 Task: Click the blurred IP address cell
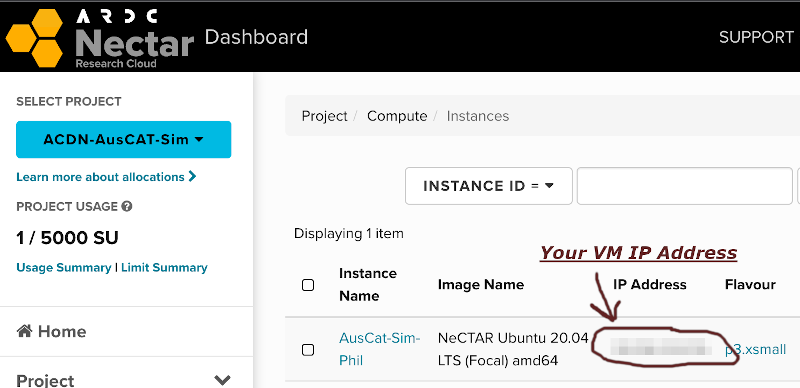(661, 347)
